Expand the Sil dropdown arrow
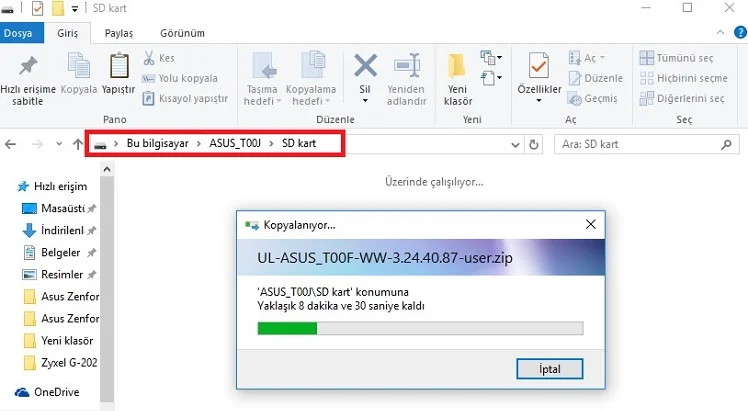The width and height of the screenshot is (748, 411). coord(365,101)
